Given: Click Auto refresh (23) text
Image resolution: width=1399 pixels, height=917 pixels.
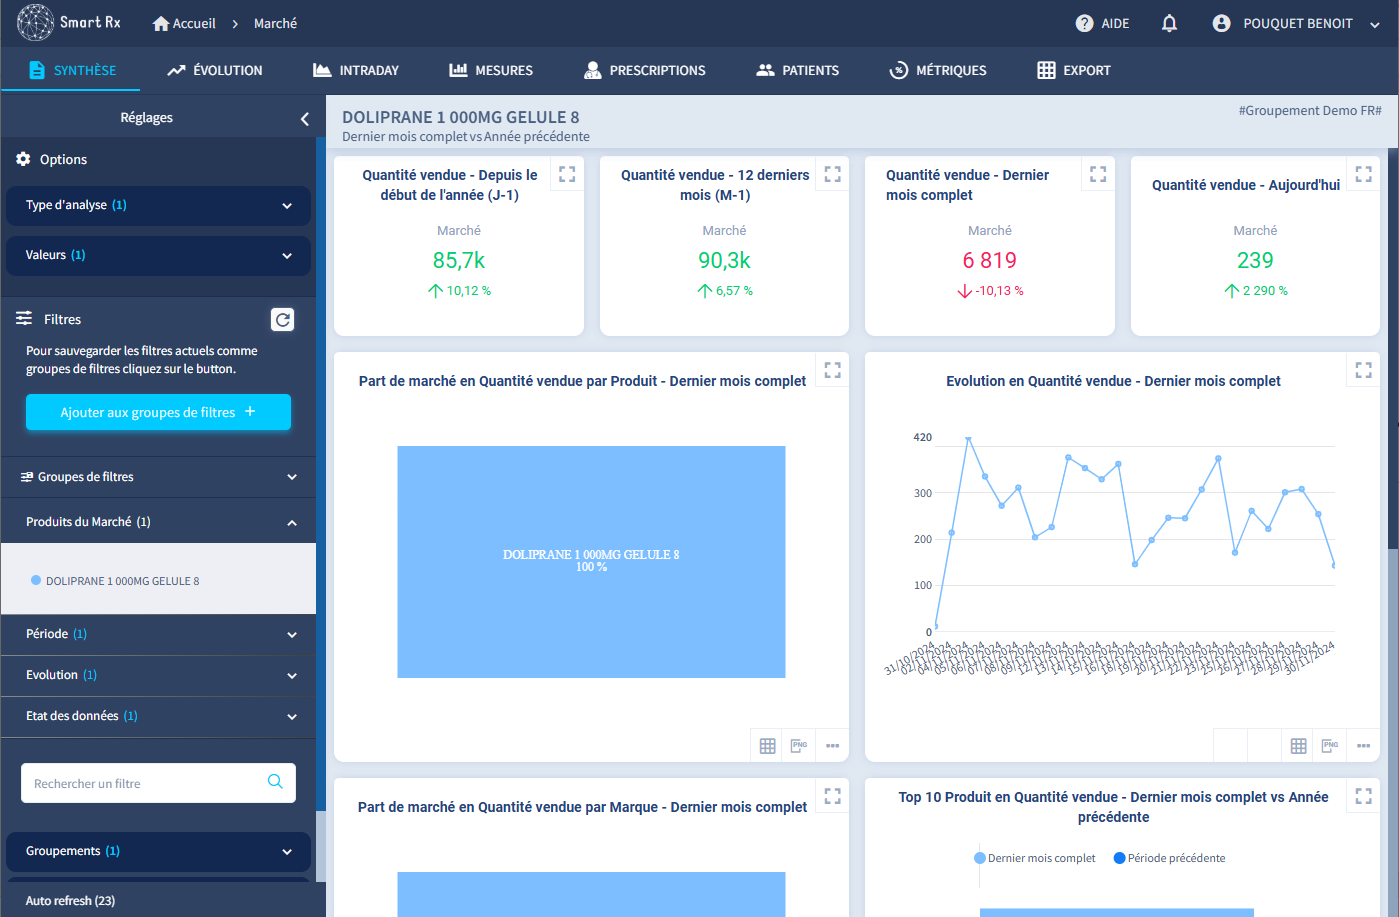Looking at the screenshot, I should pos(70,900).
